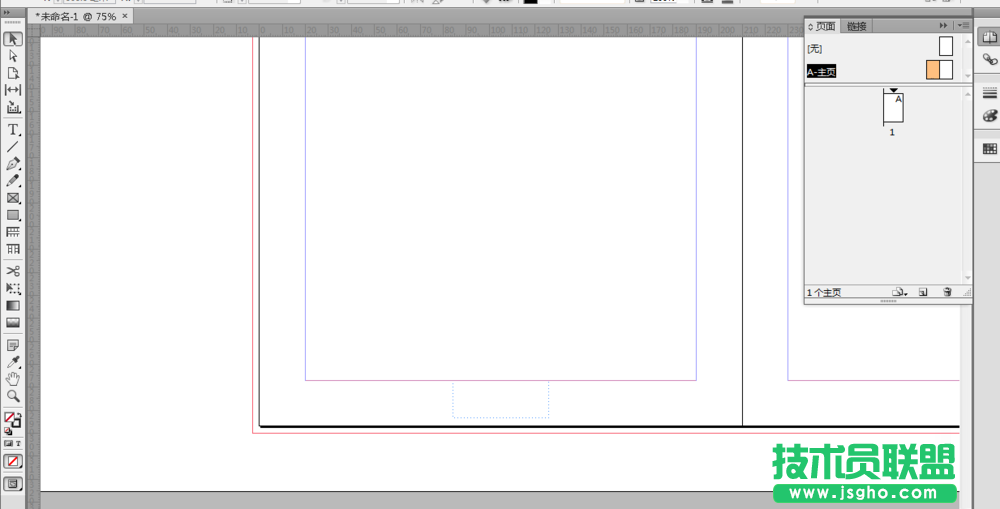
Task: Open the screen mode button
Action: pyautogui.click(x=13, y=483)
